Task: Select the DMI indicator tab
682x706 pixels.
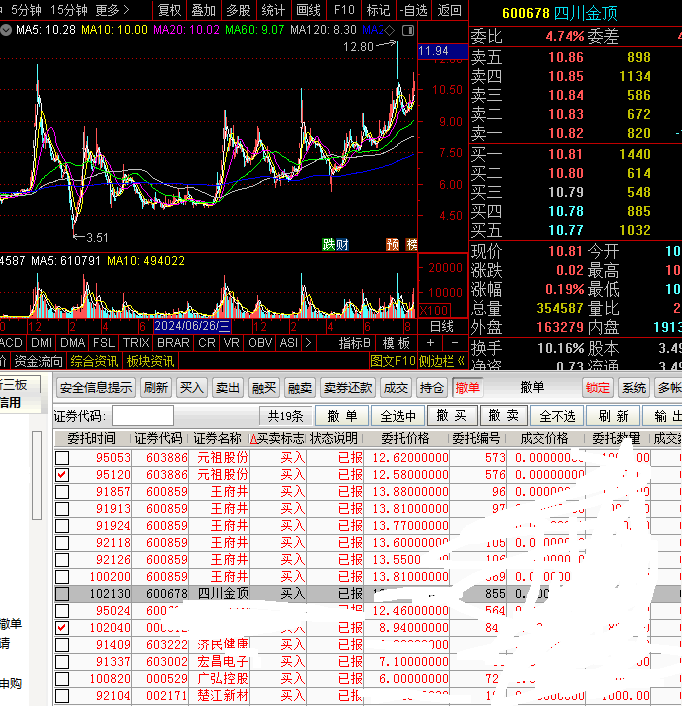Action: [x=41, y=343]
